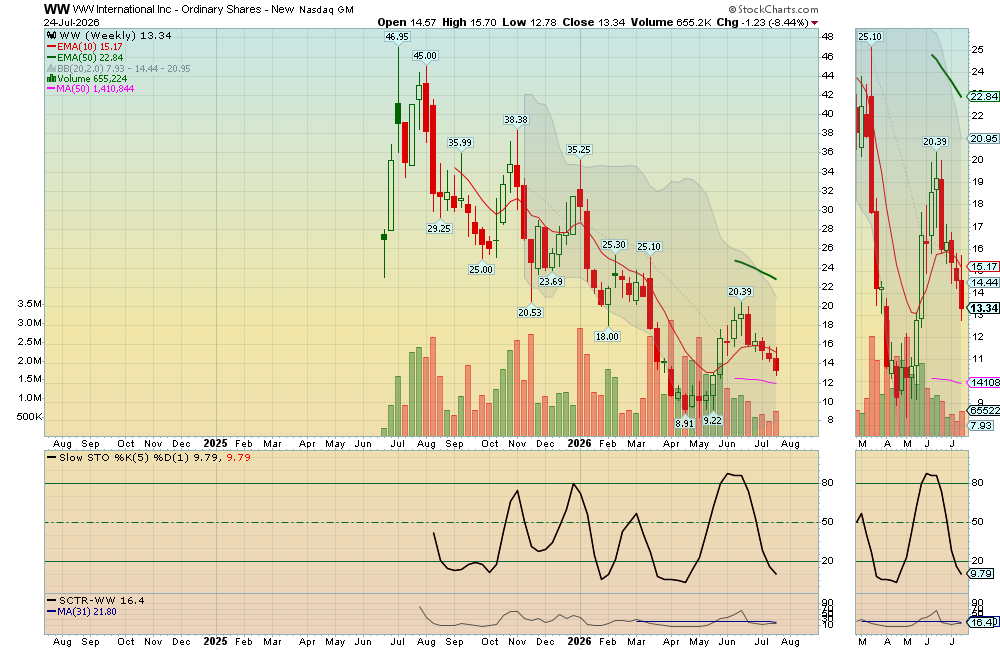Click the Bollinger Bands legend icon
Viewport: 1000px width, 650px height.
(x=52, y=68)
